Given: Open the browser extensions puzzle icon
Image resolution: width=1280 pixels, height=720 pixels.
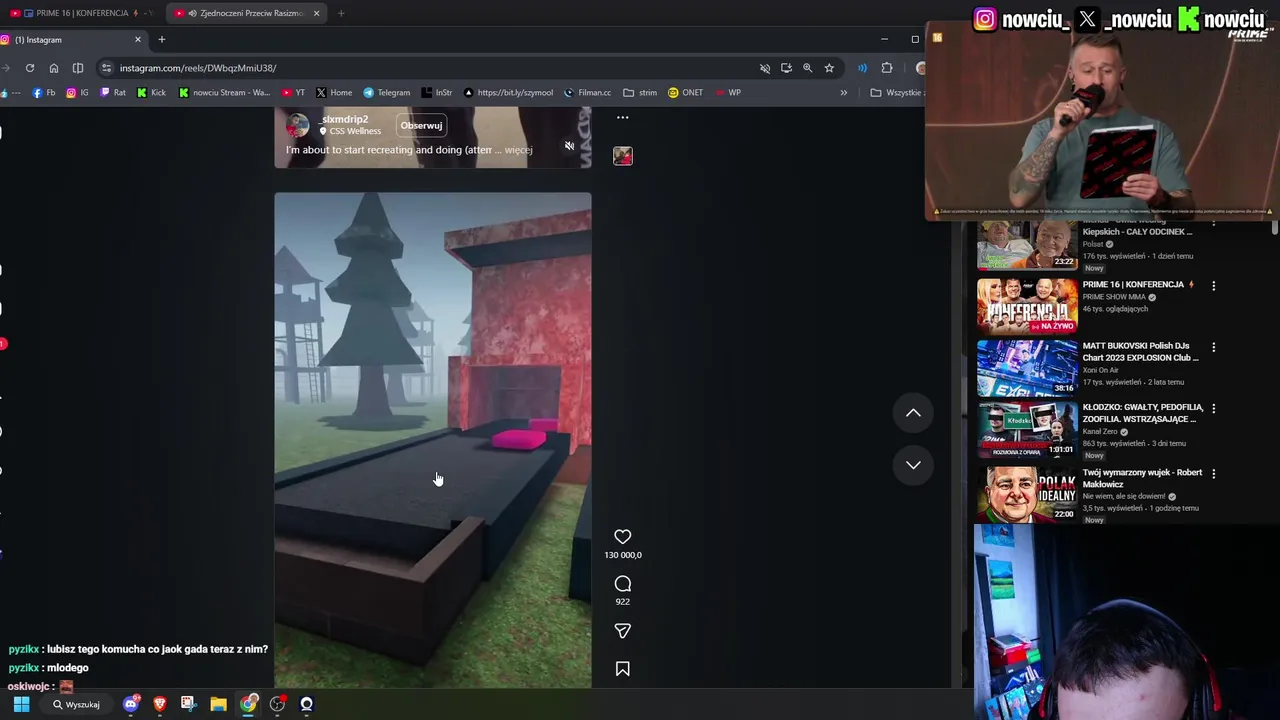Looking at the screenshot, I should click(887, 68).
